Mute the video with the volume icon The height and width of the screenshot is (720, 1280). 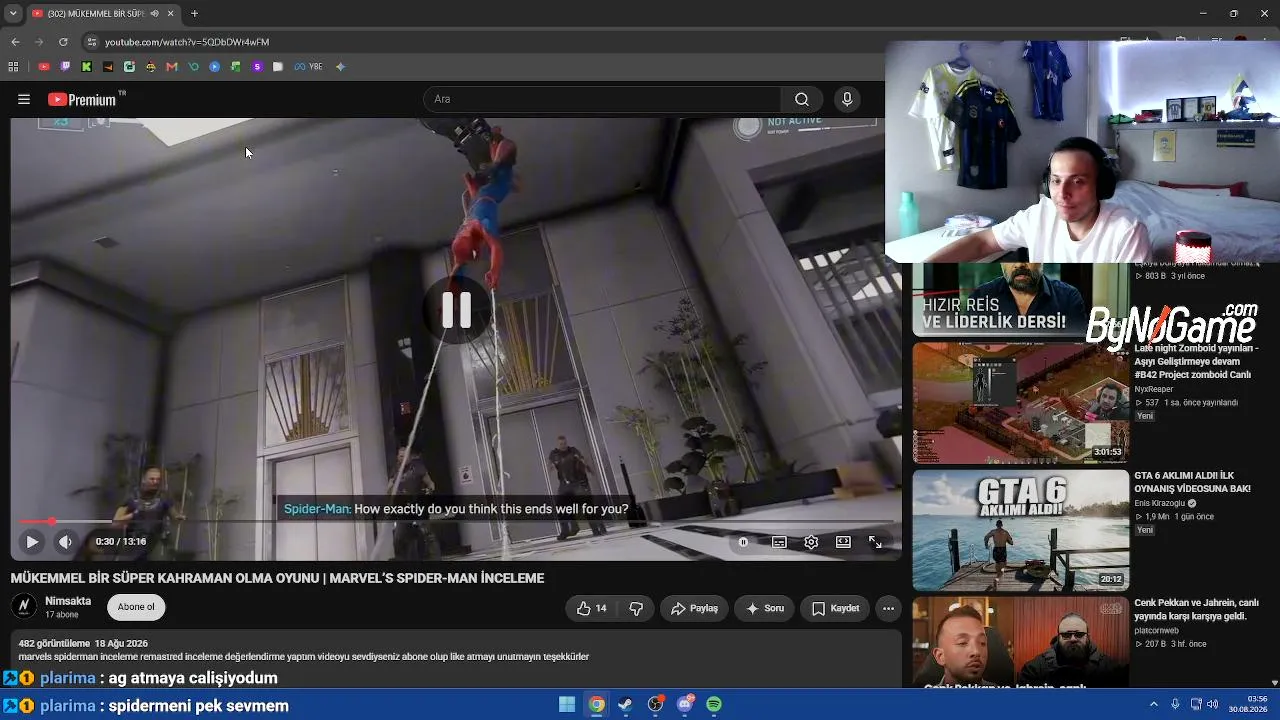point(65,542)
